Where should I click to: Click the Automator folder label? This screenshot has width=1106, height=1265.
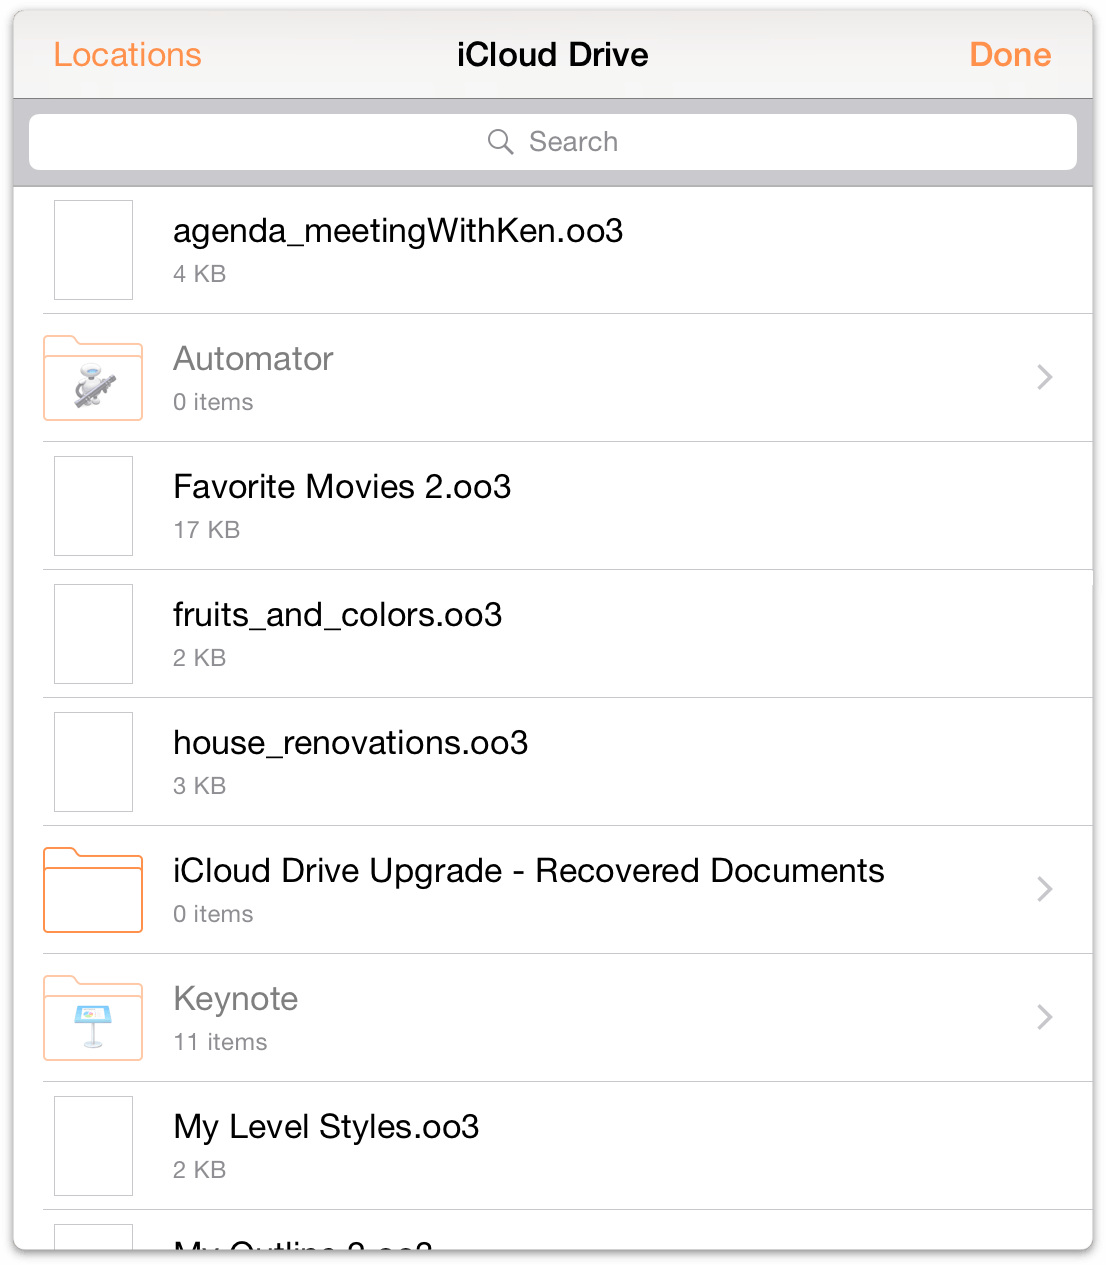(253, 359)
